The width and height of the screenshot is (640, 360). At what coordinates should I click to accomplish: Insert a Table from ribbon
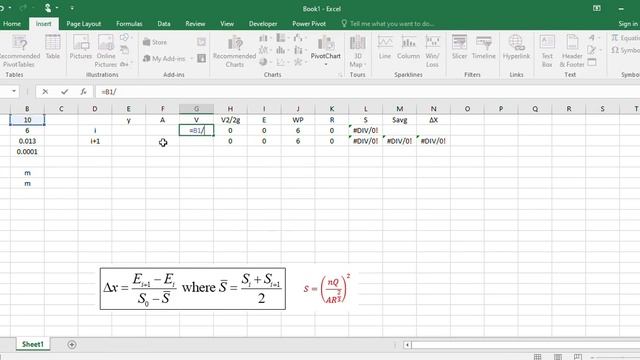(x=53, y=47)
